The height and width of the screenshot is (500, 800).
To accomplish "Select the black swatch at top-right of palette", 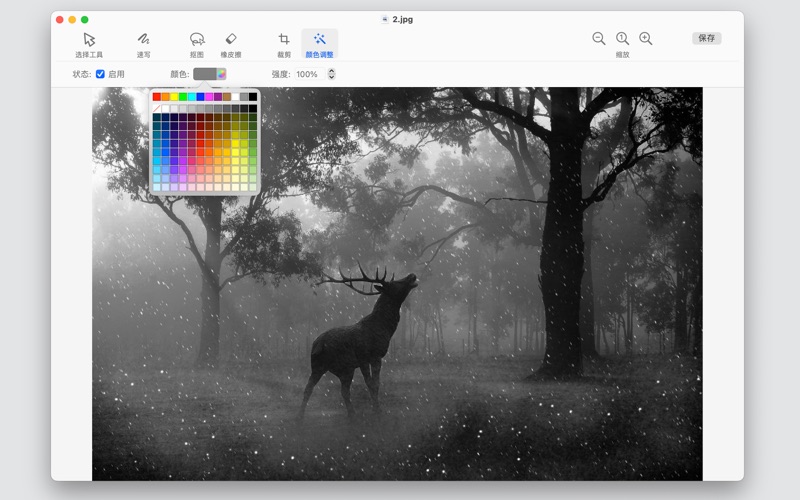I will click(253, 97).
